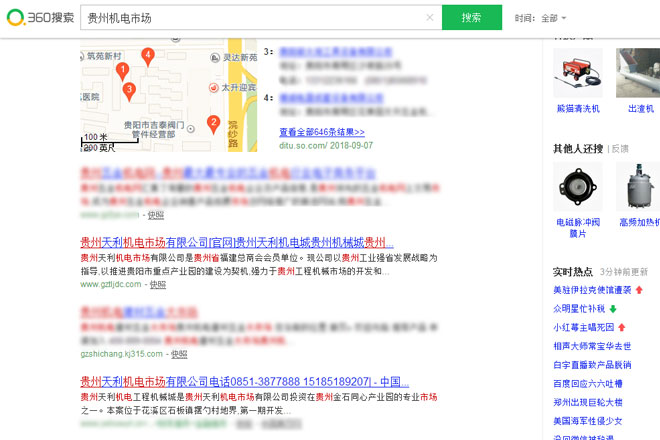The height and width of the screenshot is (440, 660).
Task: Open hot topic 郑州出现巨轮大楷
Action: pyautogui.click(x=588, y=402)
